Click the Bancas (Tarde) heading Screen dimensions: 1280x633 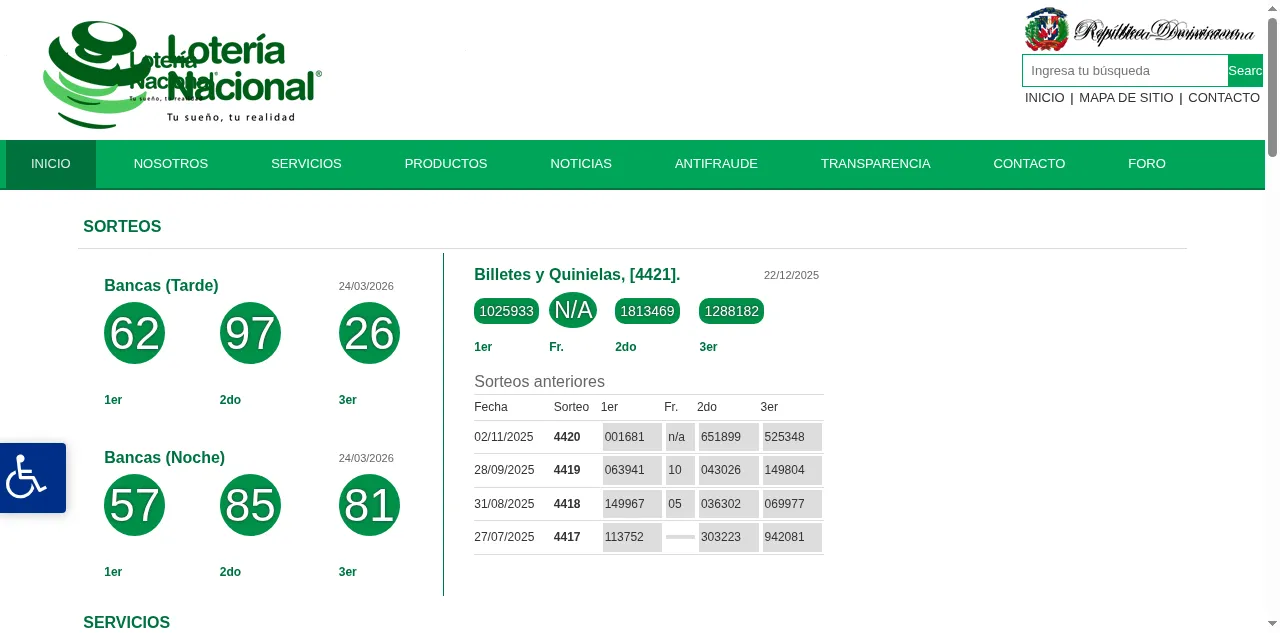pyautogui.click(x=161, y=286)
